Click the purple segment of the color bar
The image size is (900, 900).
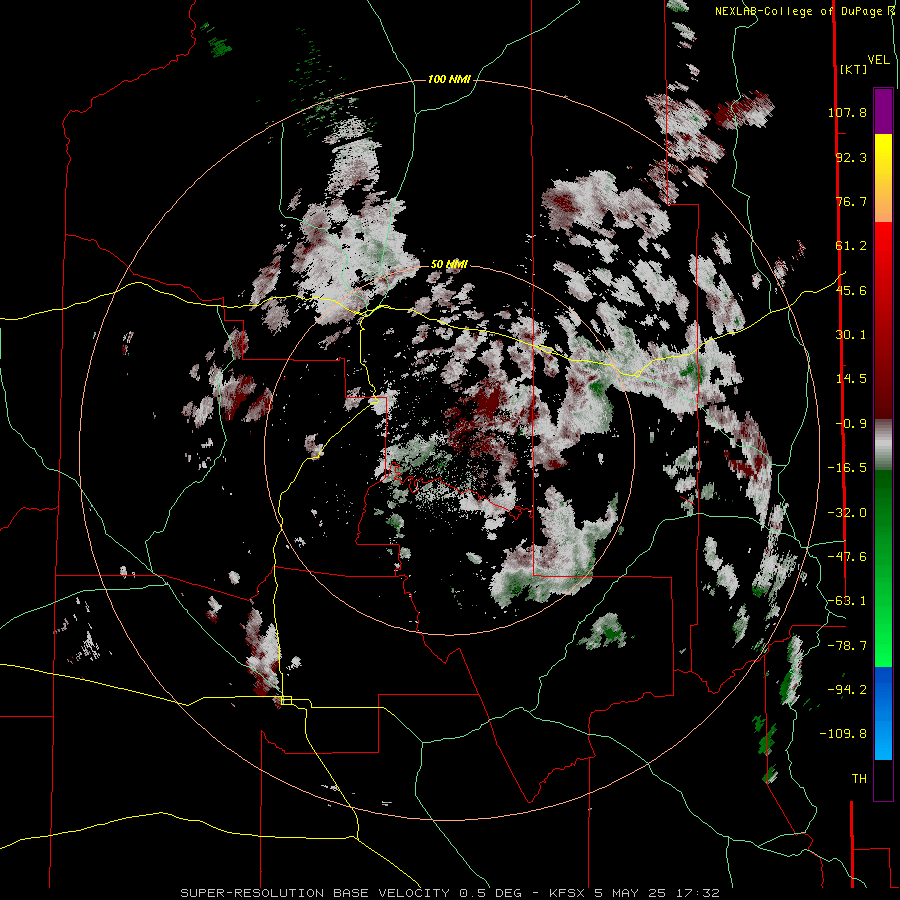pos(883,111)
